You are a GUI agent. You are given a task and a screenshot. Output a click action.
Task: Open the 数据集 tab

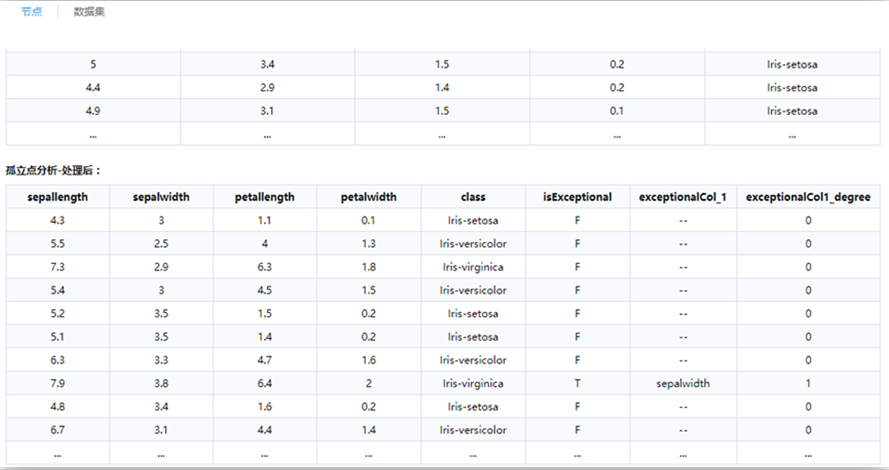click(x=90, y=12)
